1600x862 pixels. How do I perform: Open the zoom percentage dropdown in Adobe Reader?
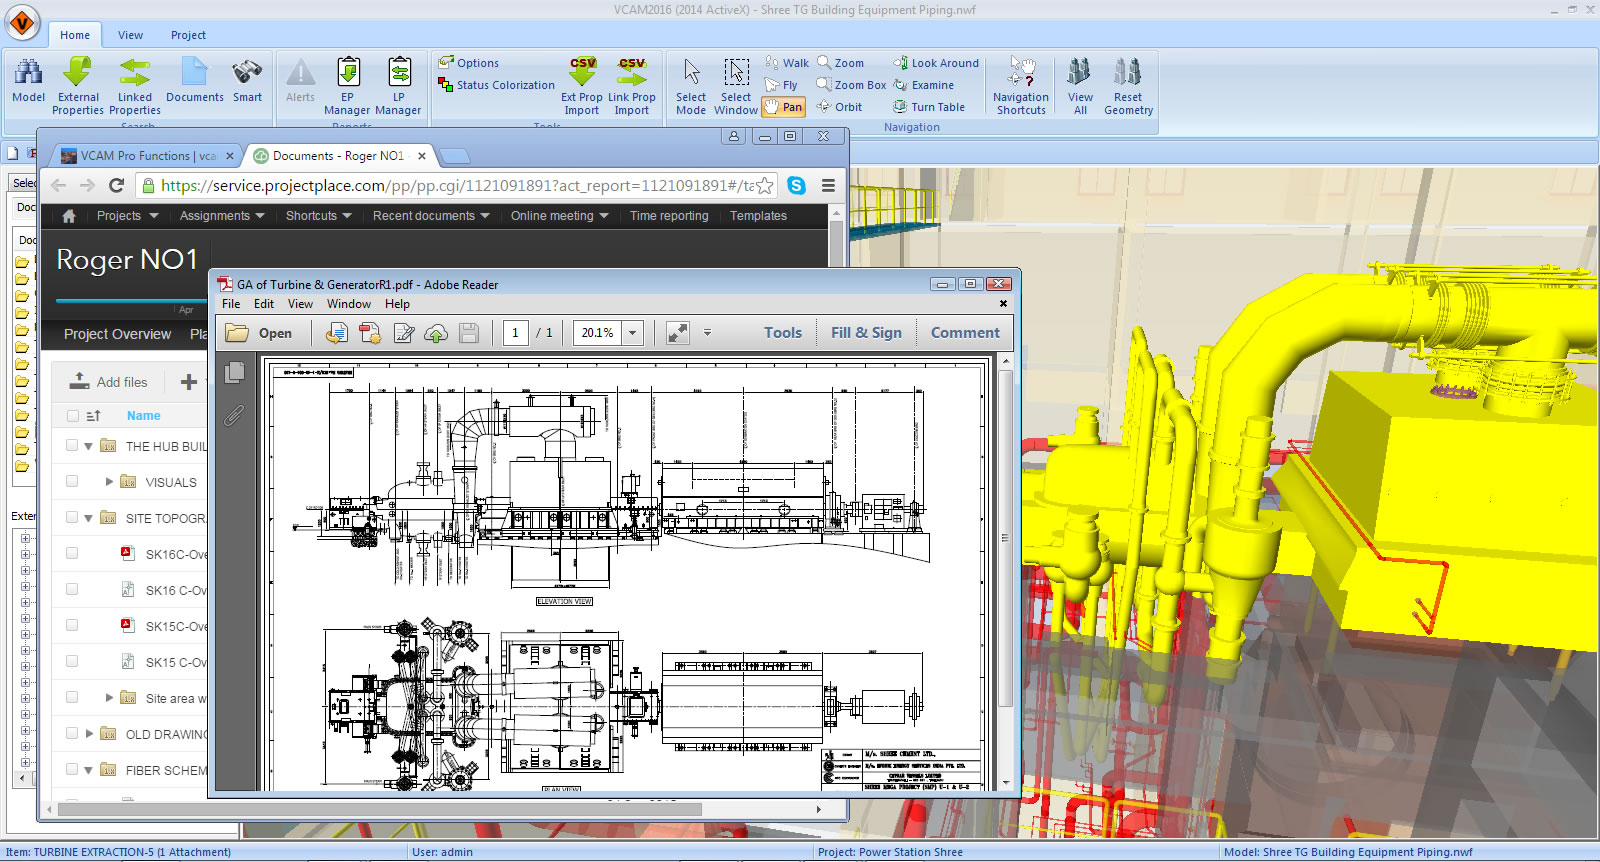(x=633, y=333)
